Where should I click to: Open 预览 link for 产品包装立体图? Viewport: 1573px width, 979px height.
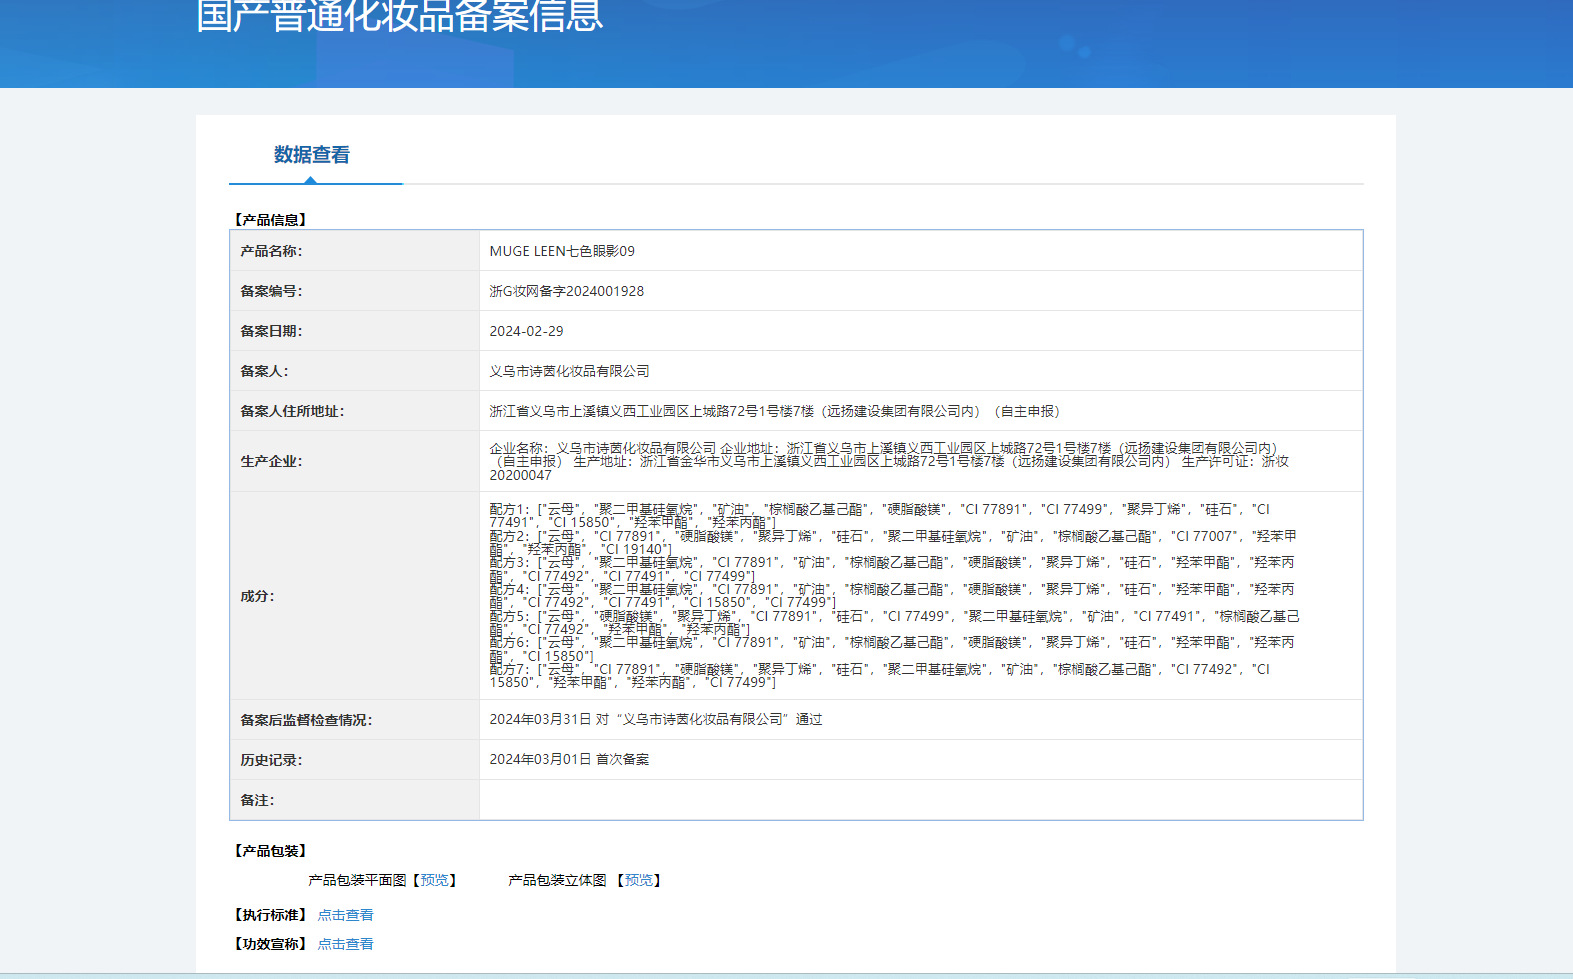(640, 880)
